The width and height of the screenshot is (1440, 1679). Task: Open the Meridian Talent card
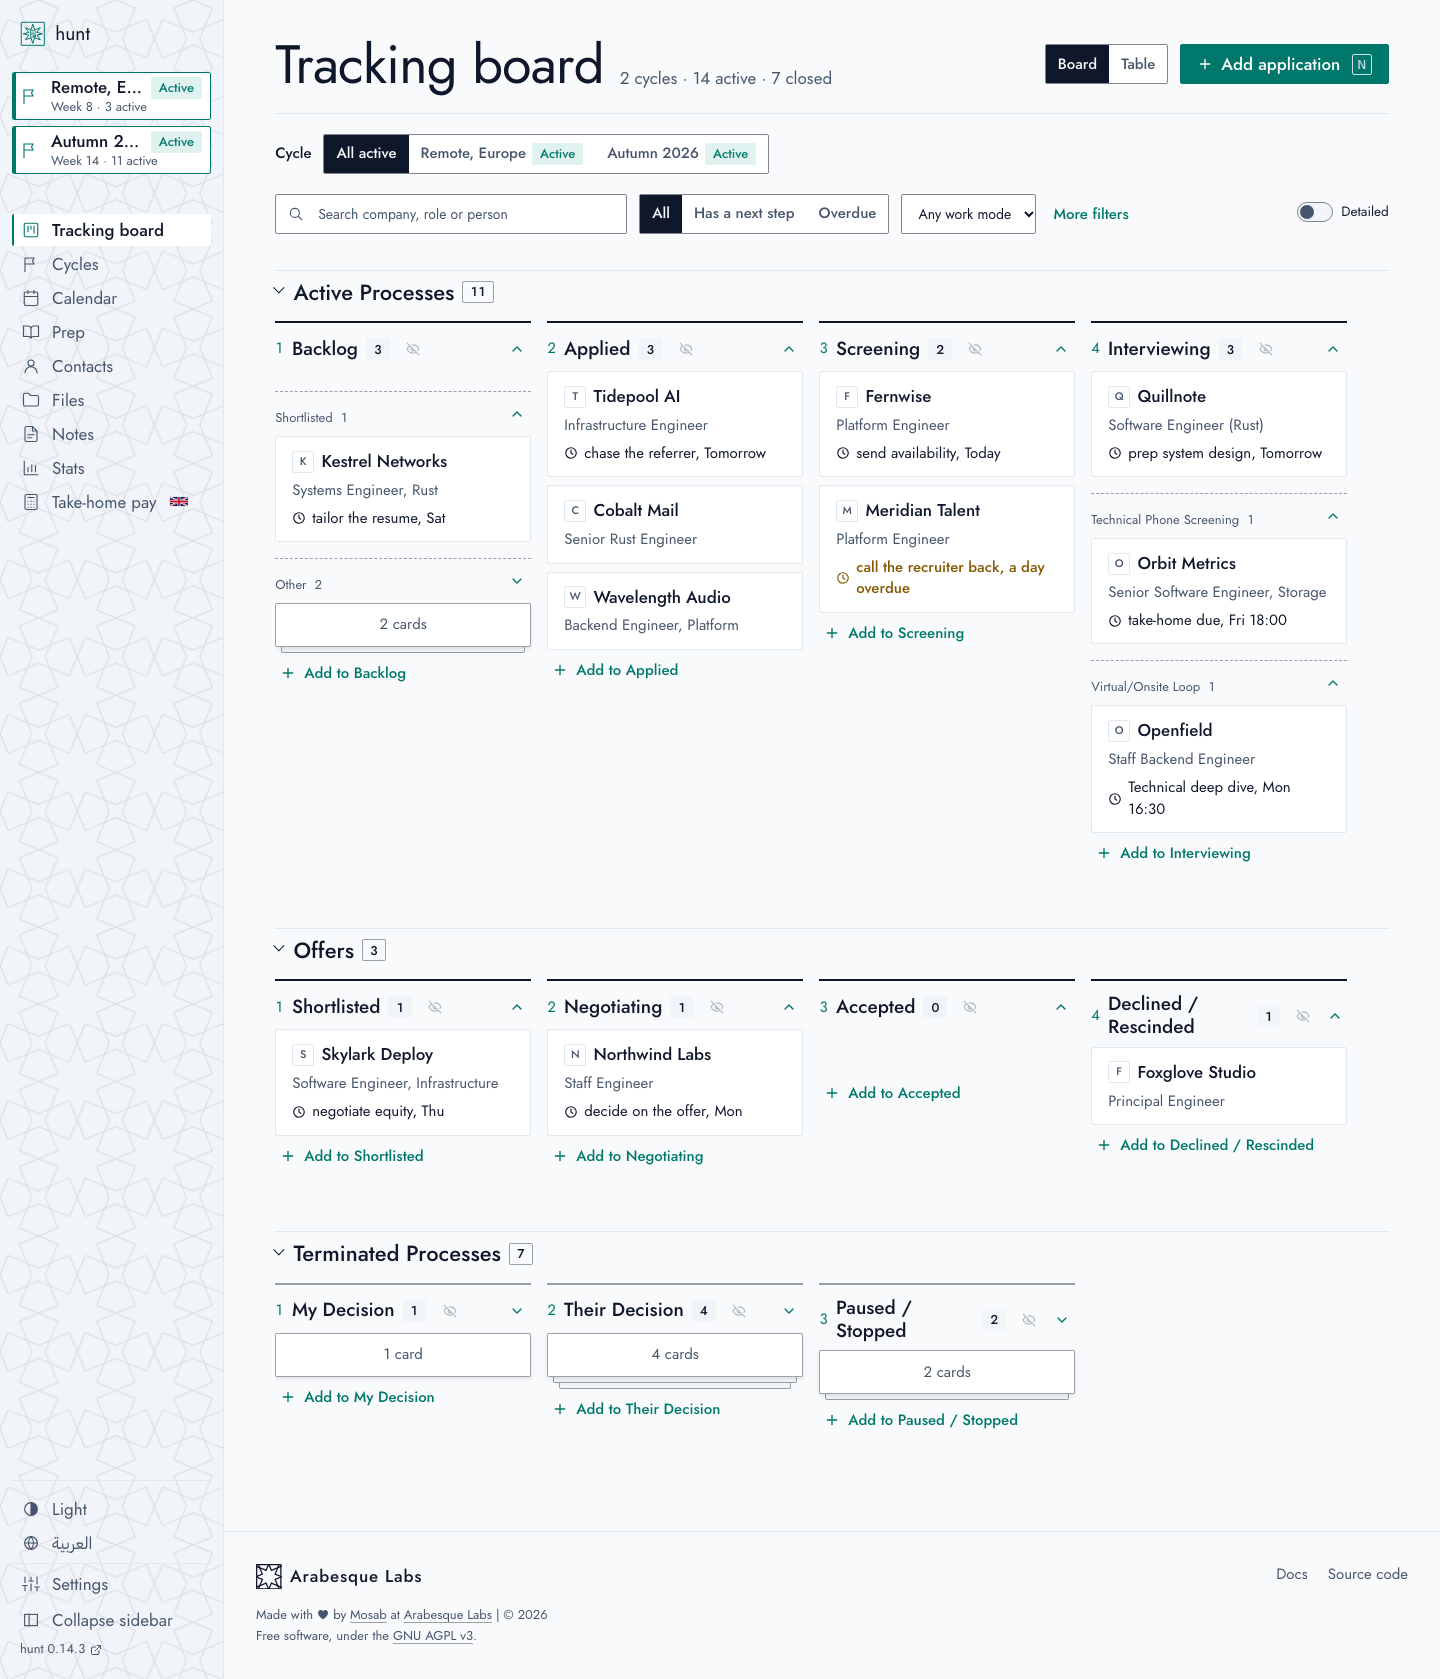pyautogui.click(x=947, y=549)
